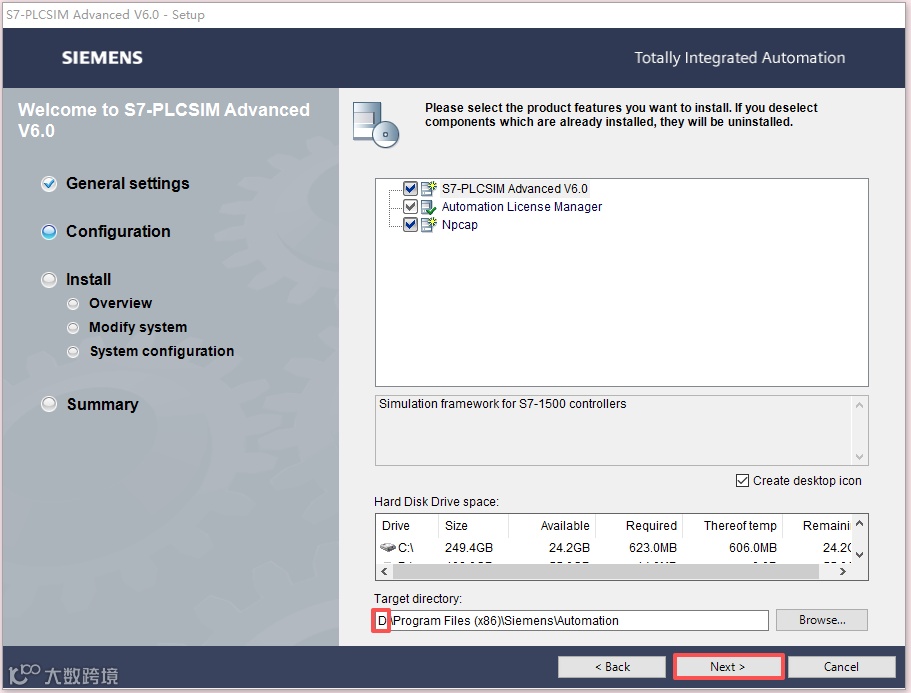Image resolution: width=911 pixels, height=693 pixels.
Task: Click the Next > button
Action: (728, 667)
